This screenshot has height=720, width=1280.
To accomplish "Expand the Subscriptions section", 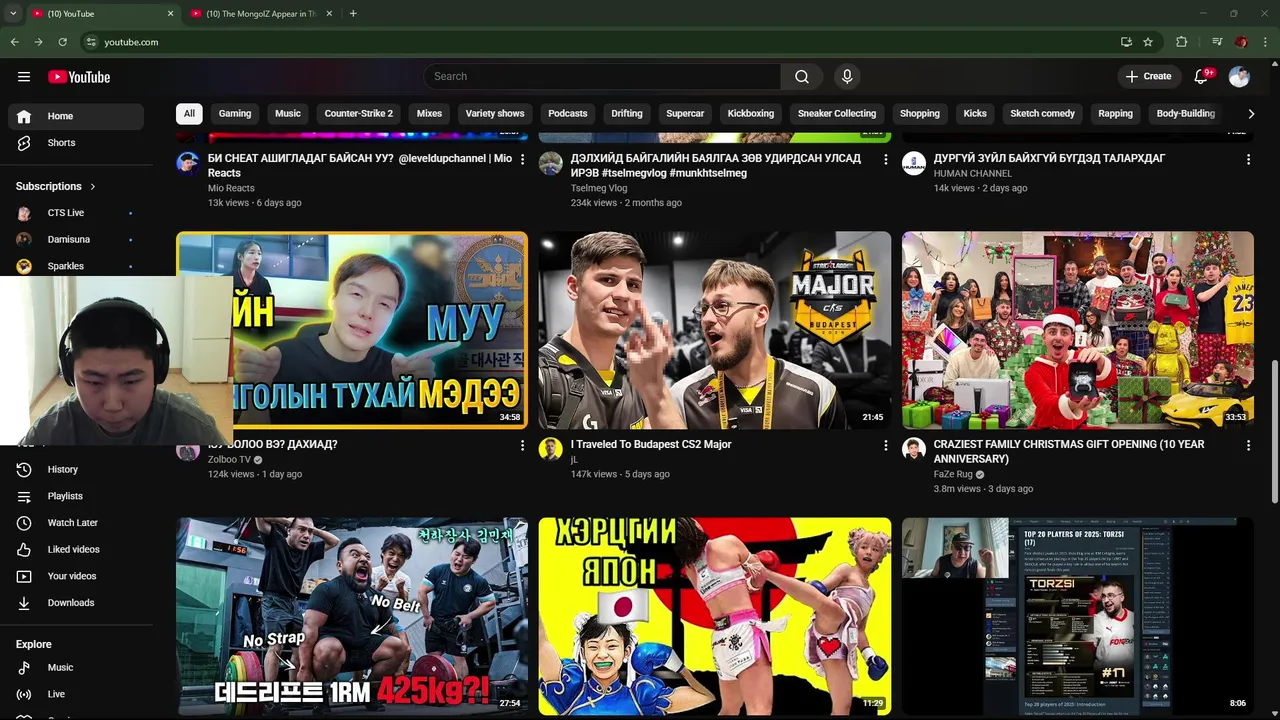I will point(56,186).
